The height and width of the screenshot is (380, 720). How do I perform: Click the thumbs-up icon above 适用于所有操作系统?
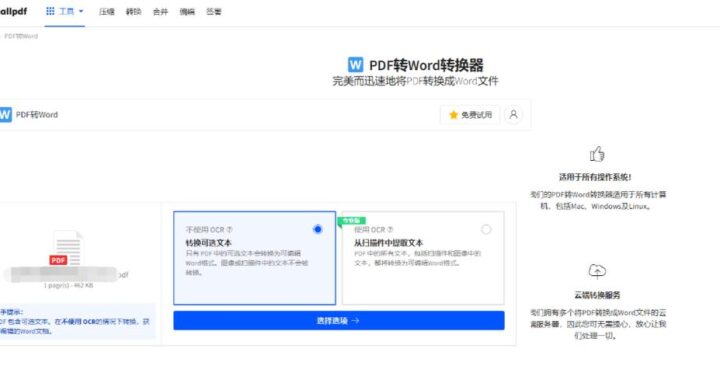(x=597, y=154)
